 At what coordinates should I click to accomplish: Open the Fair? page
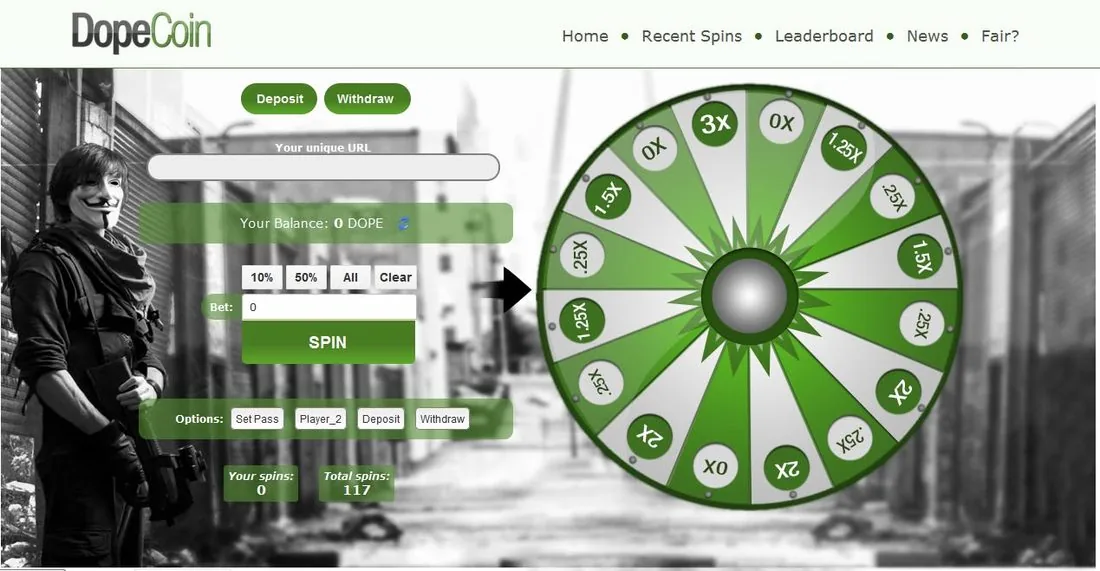(x=1000, y=36)
